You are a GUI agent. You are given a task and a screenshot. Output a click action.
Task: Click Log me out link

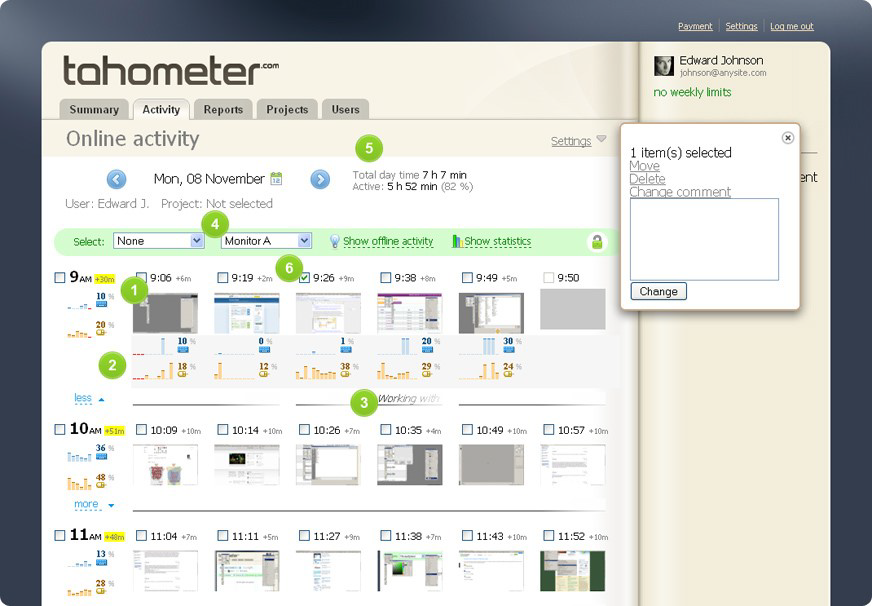pos(792,26)
